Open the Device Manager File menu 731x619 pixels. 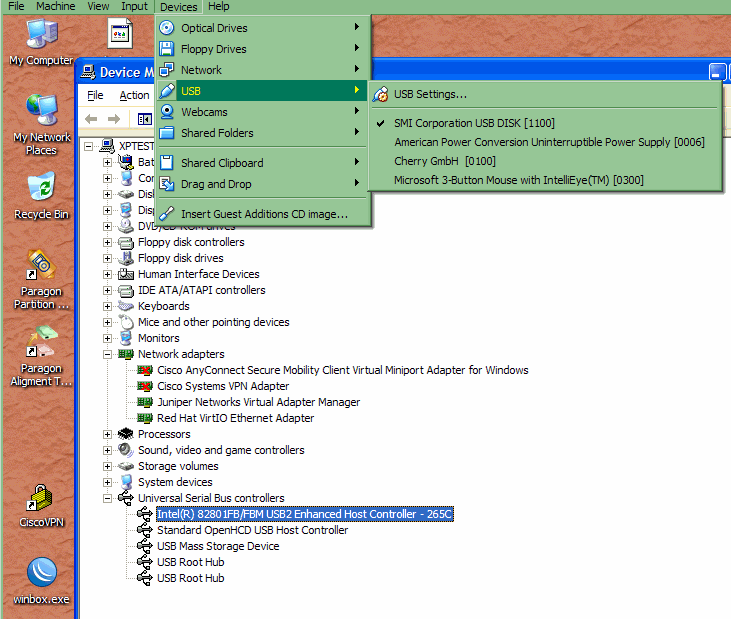click(x=95, y=95)
